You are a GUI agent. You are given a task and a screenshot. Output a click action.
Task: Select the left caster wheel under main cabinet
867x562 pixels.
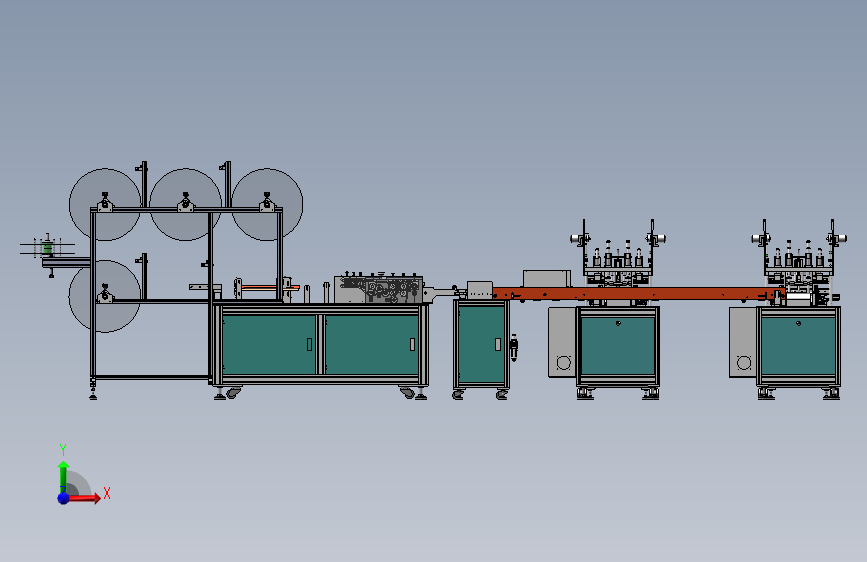click(x=233, y=393)
